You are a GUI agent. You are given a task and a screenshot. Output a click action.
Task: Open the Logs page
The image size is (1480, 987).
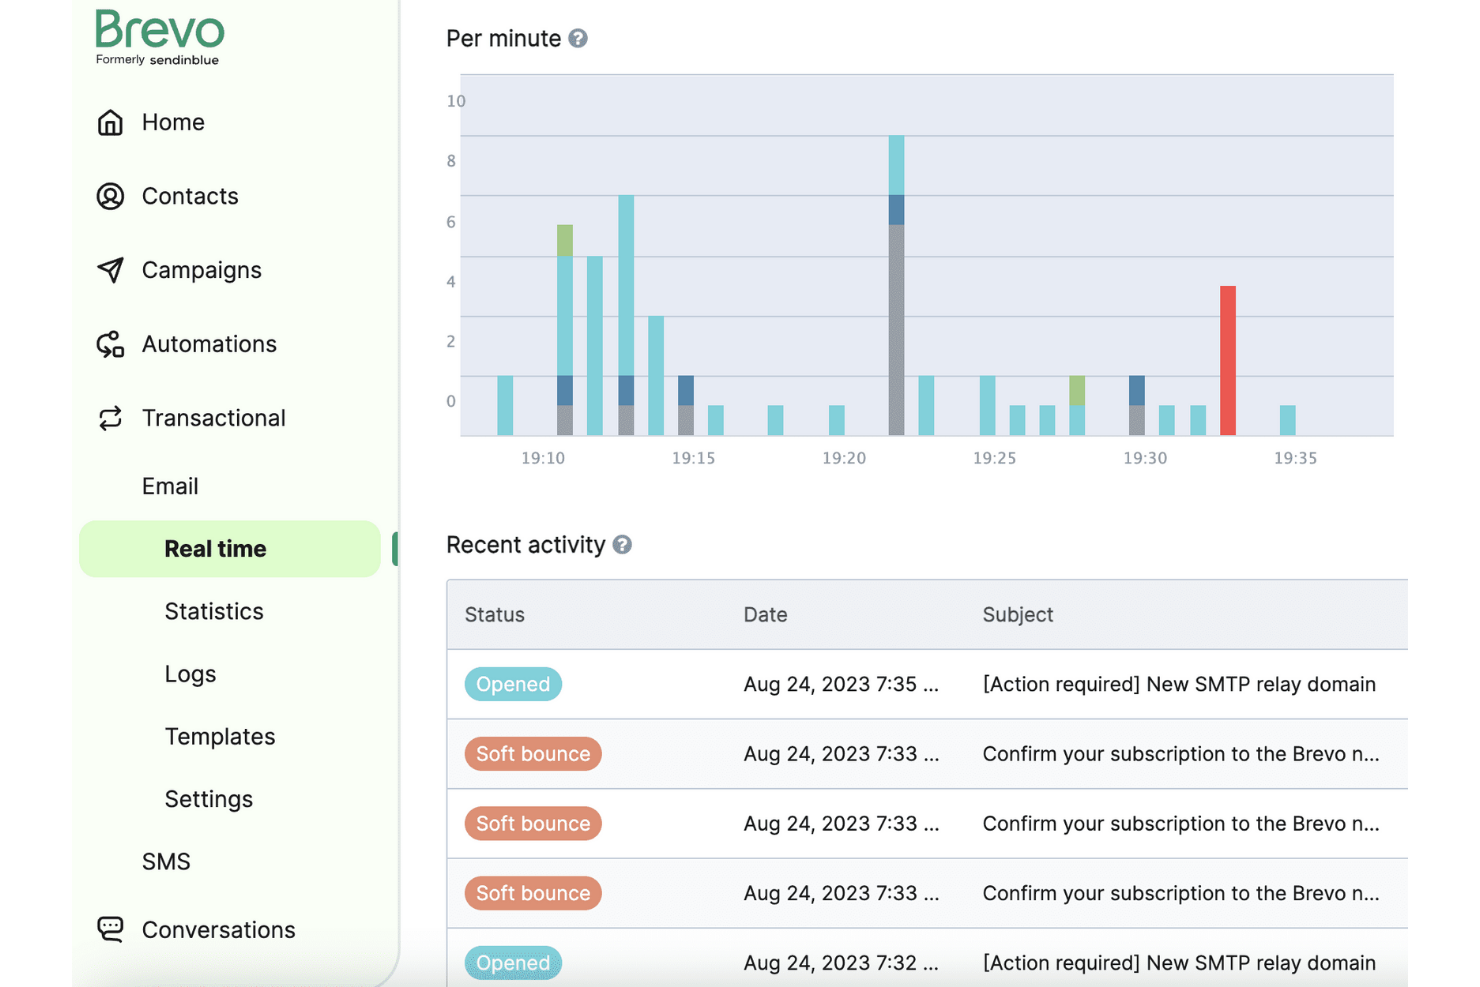(190, 674)
